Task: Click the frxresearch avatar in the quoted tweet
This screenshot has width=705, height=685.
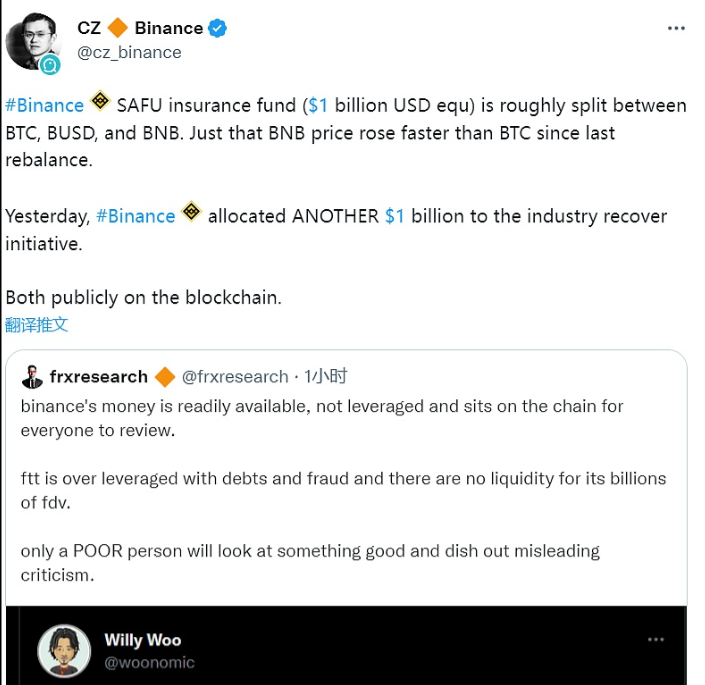Action: pos(32,377)
